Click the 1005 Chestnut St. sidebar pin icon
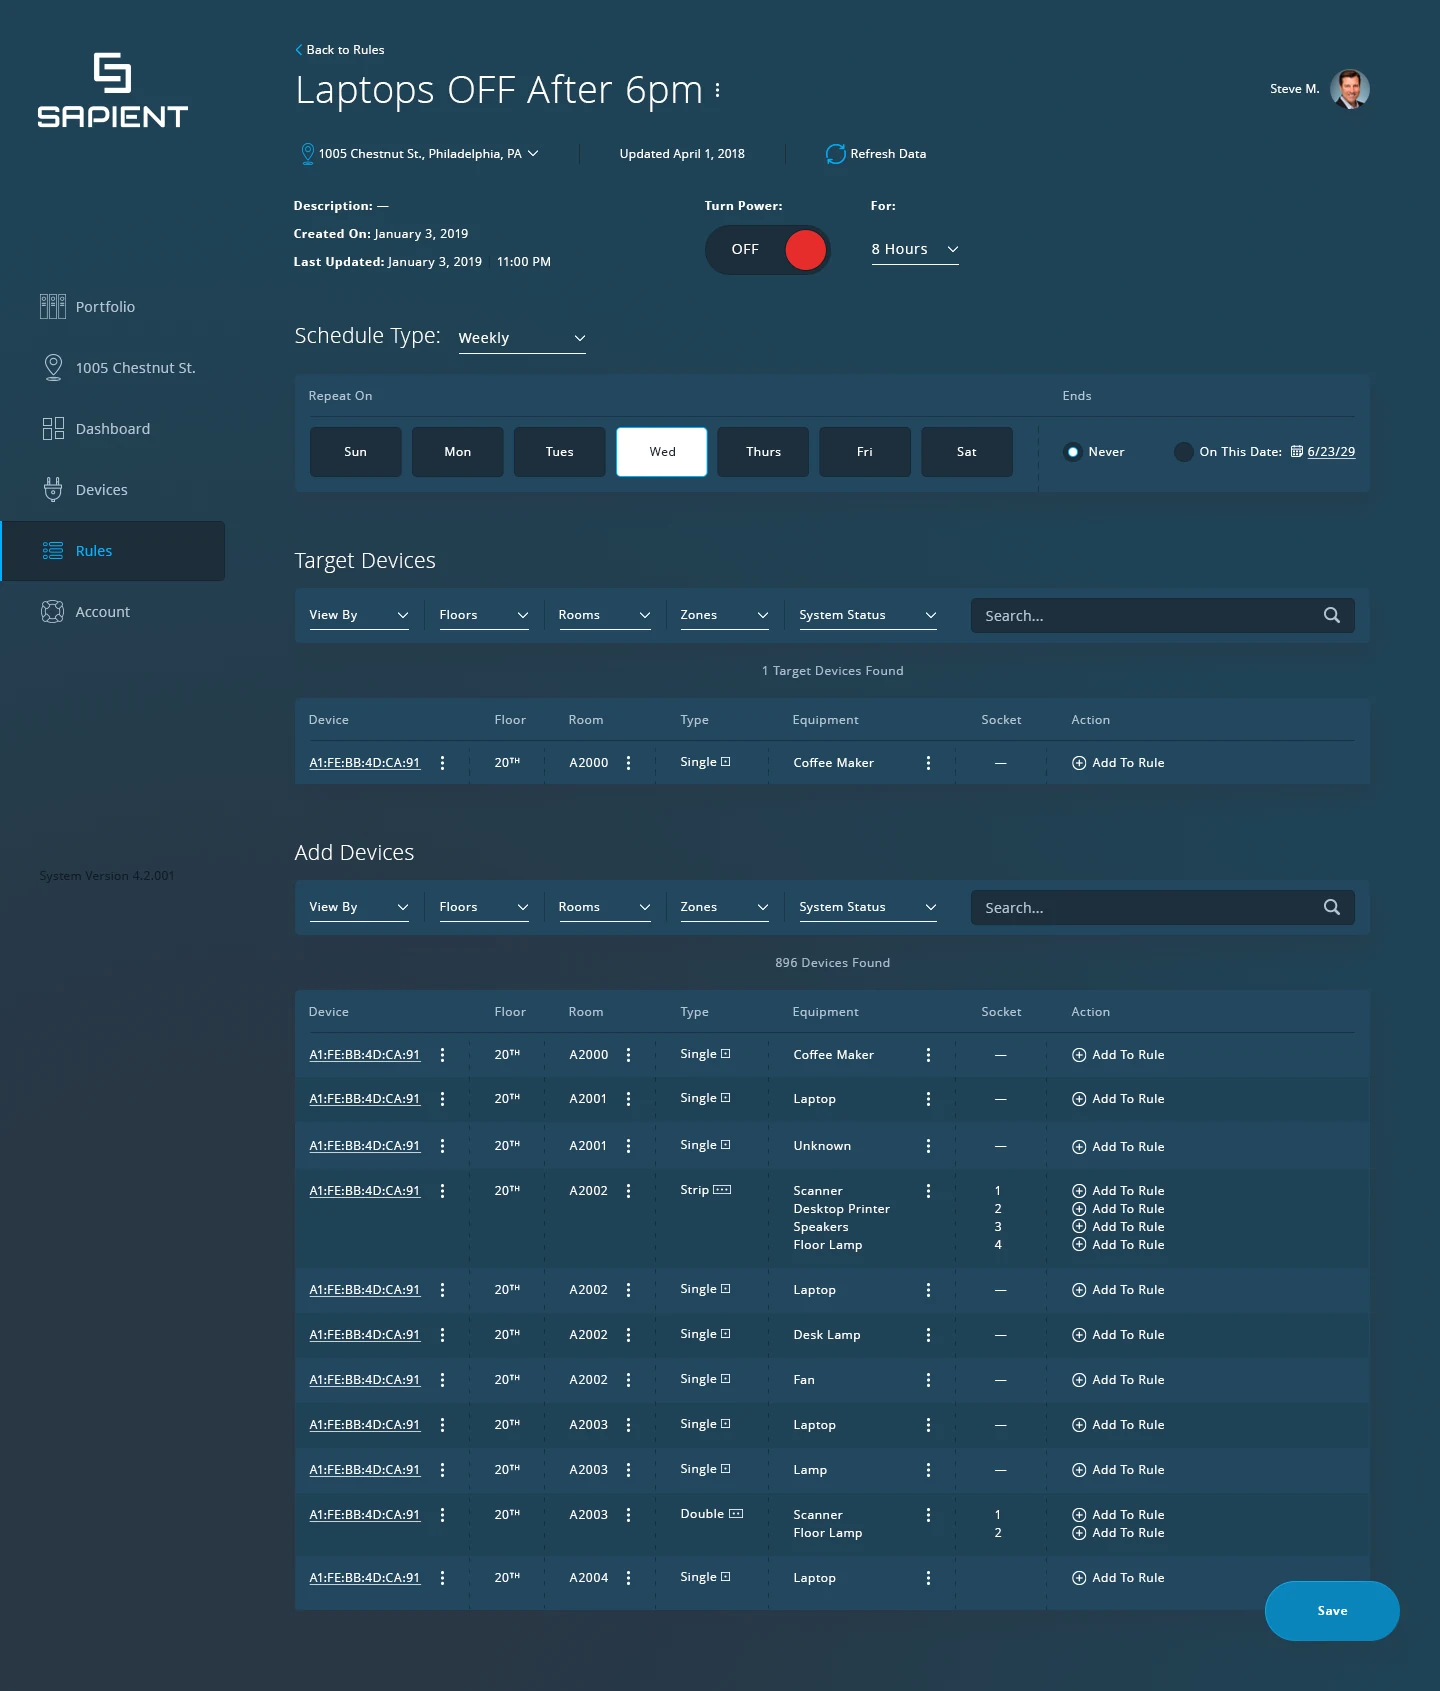1440x1691 pixels. click(x=53, y=368)
